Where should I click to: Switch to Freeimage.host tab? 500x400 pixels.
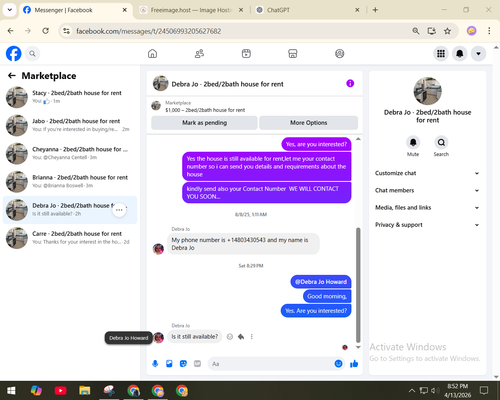191,10
